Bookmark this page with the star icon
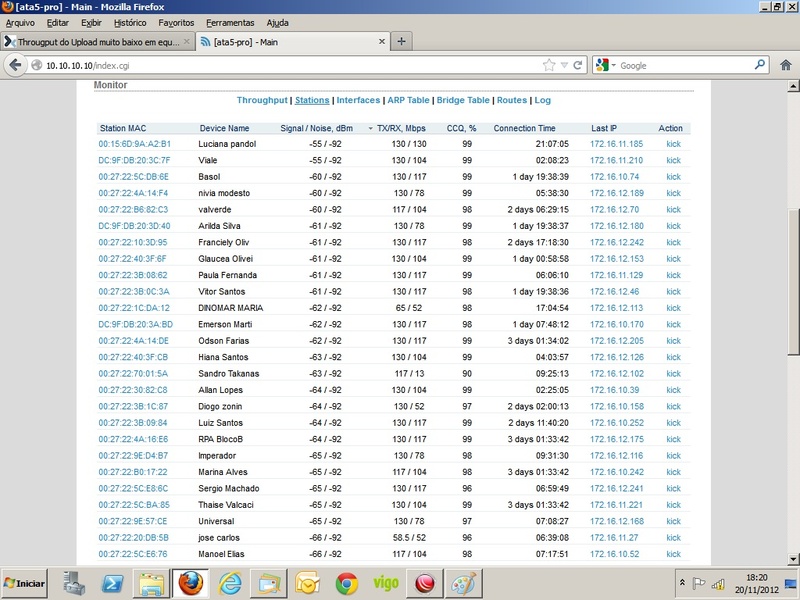 pyautogui.click(x=549, y=65)
